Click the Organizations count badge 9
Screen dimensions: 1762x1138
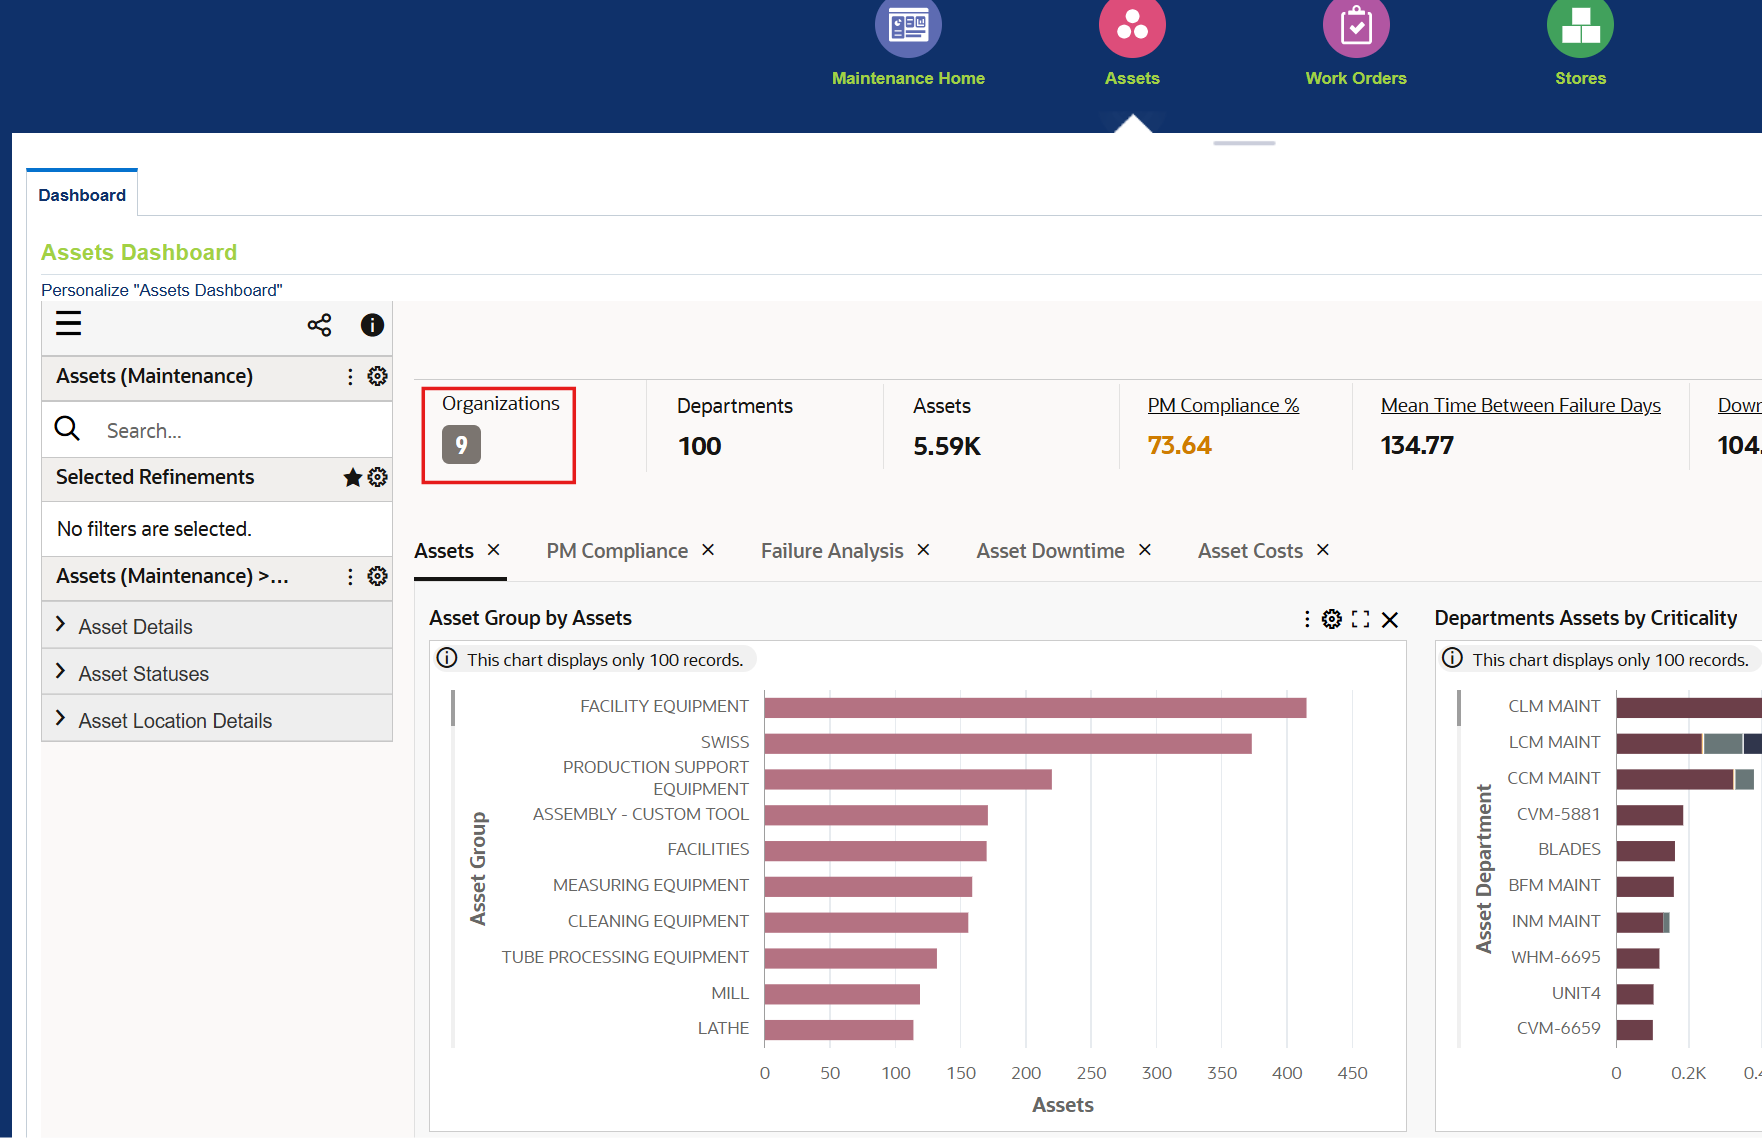tap(461, 445)
